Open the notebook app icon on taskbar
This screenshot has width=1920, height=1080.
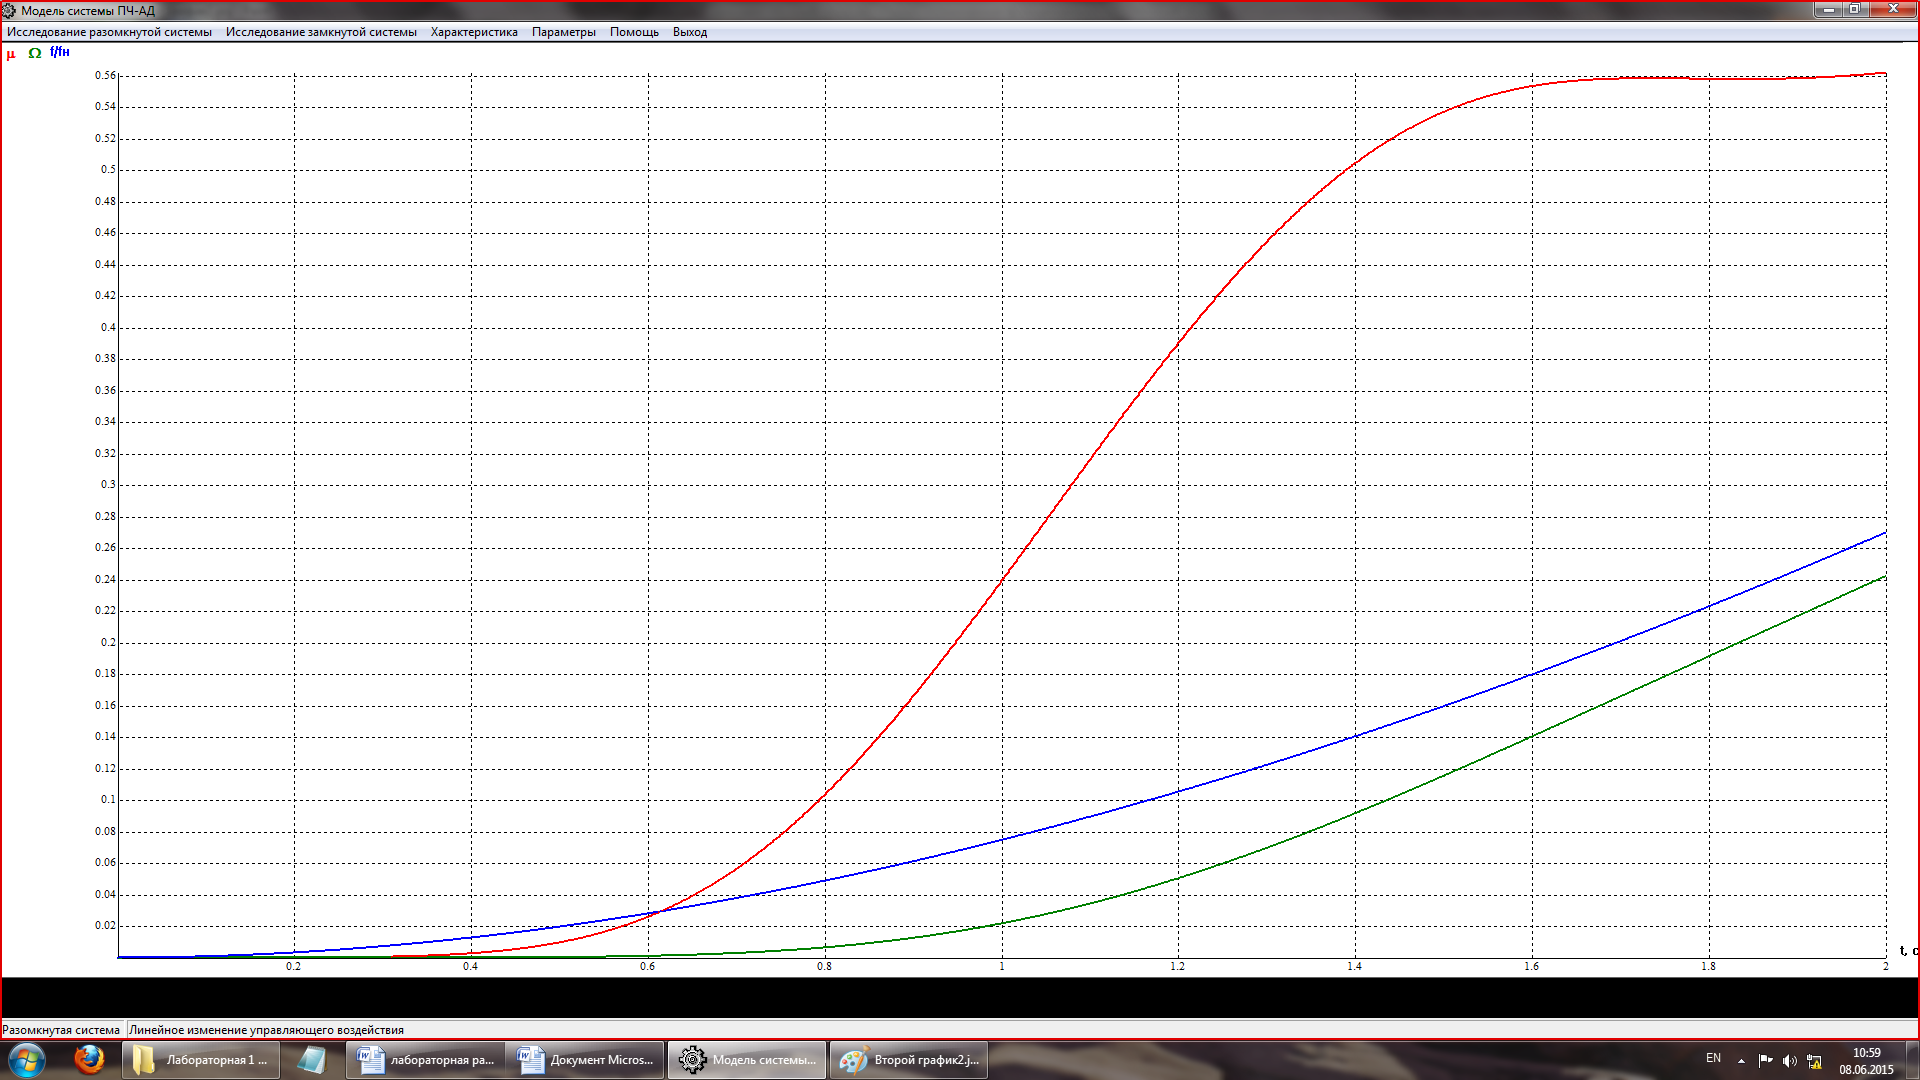coord(312,1060)
